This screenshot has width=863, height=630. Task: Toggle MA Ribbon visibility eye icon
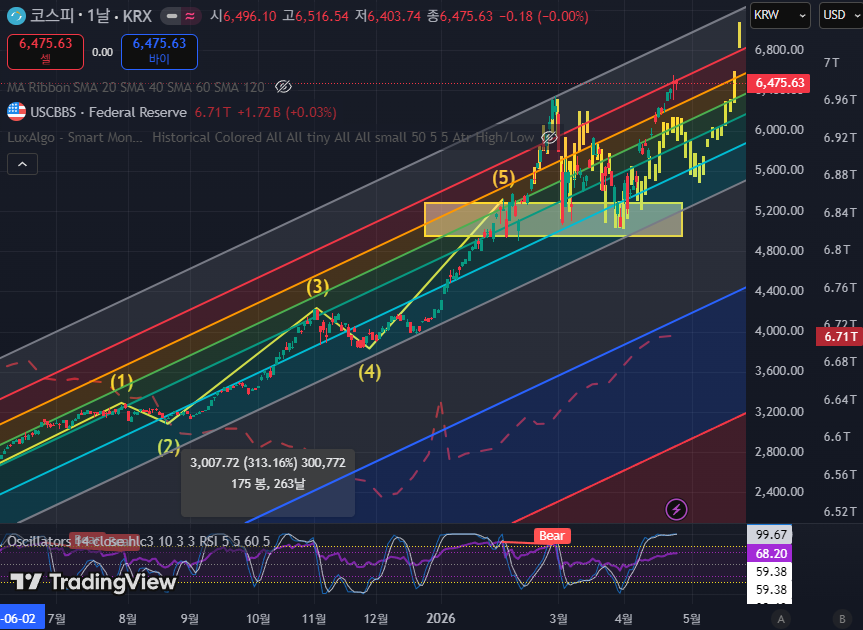pyautogui.click(x=283, y=86)
